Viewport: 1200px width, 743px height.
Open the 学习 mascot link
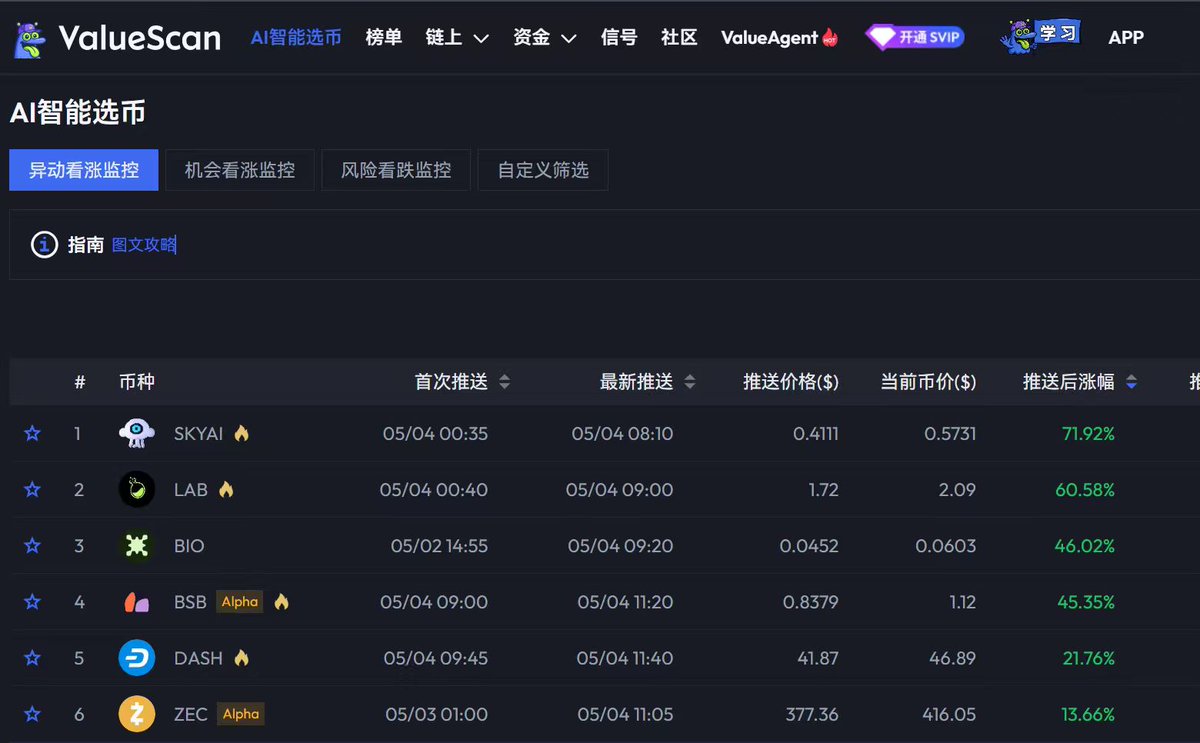coord(1041,36)
